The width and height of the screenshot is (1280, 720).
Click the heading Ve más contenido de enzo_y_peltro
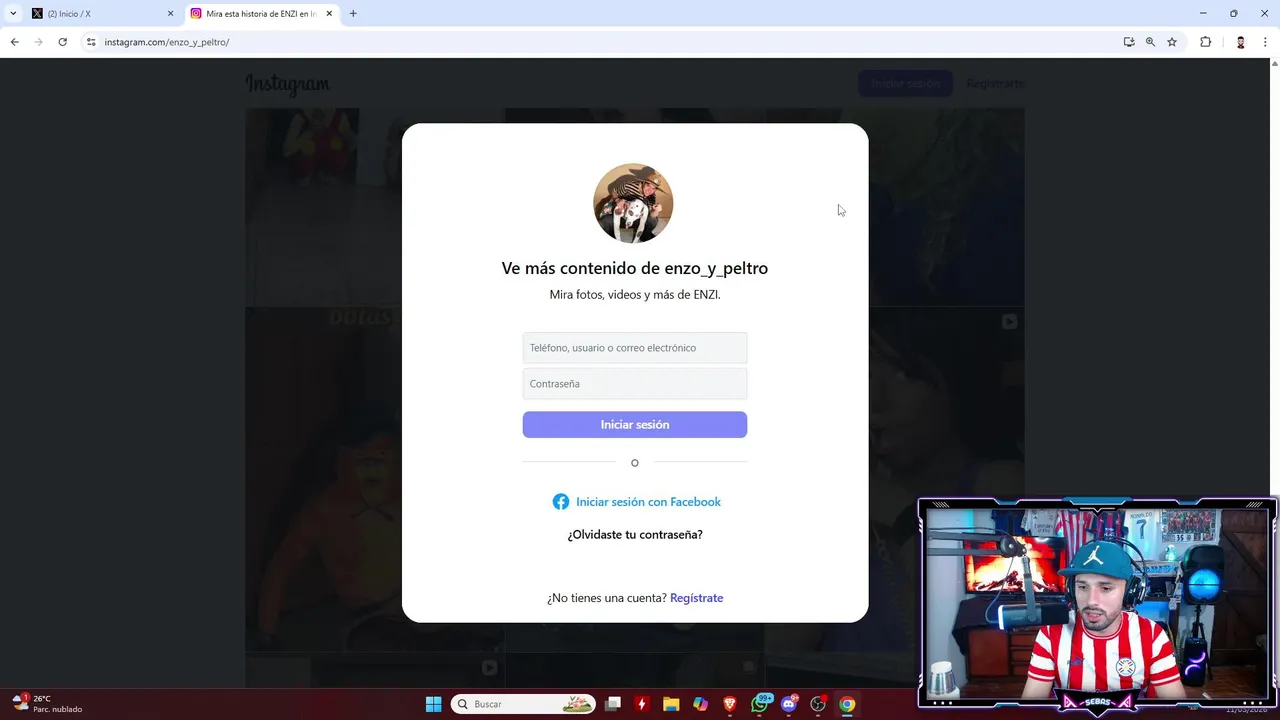(635, 268)
